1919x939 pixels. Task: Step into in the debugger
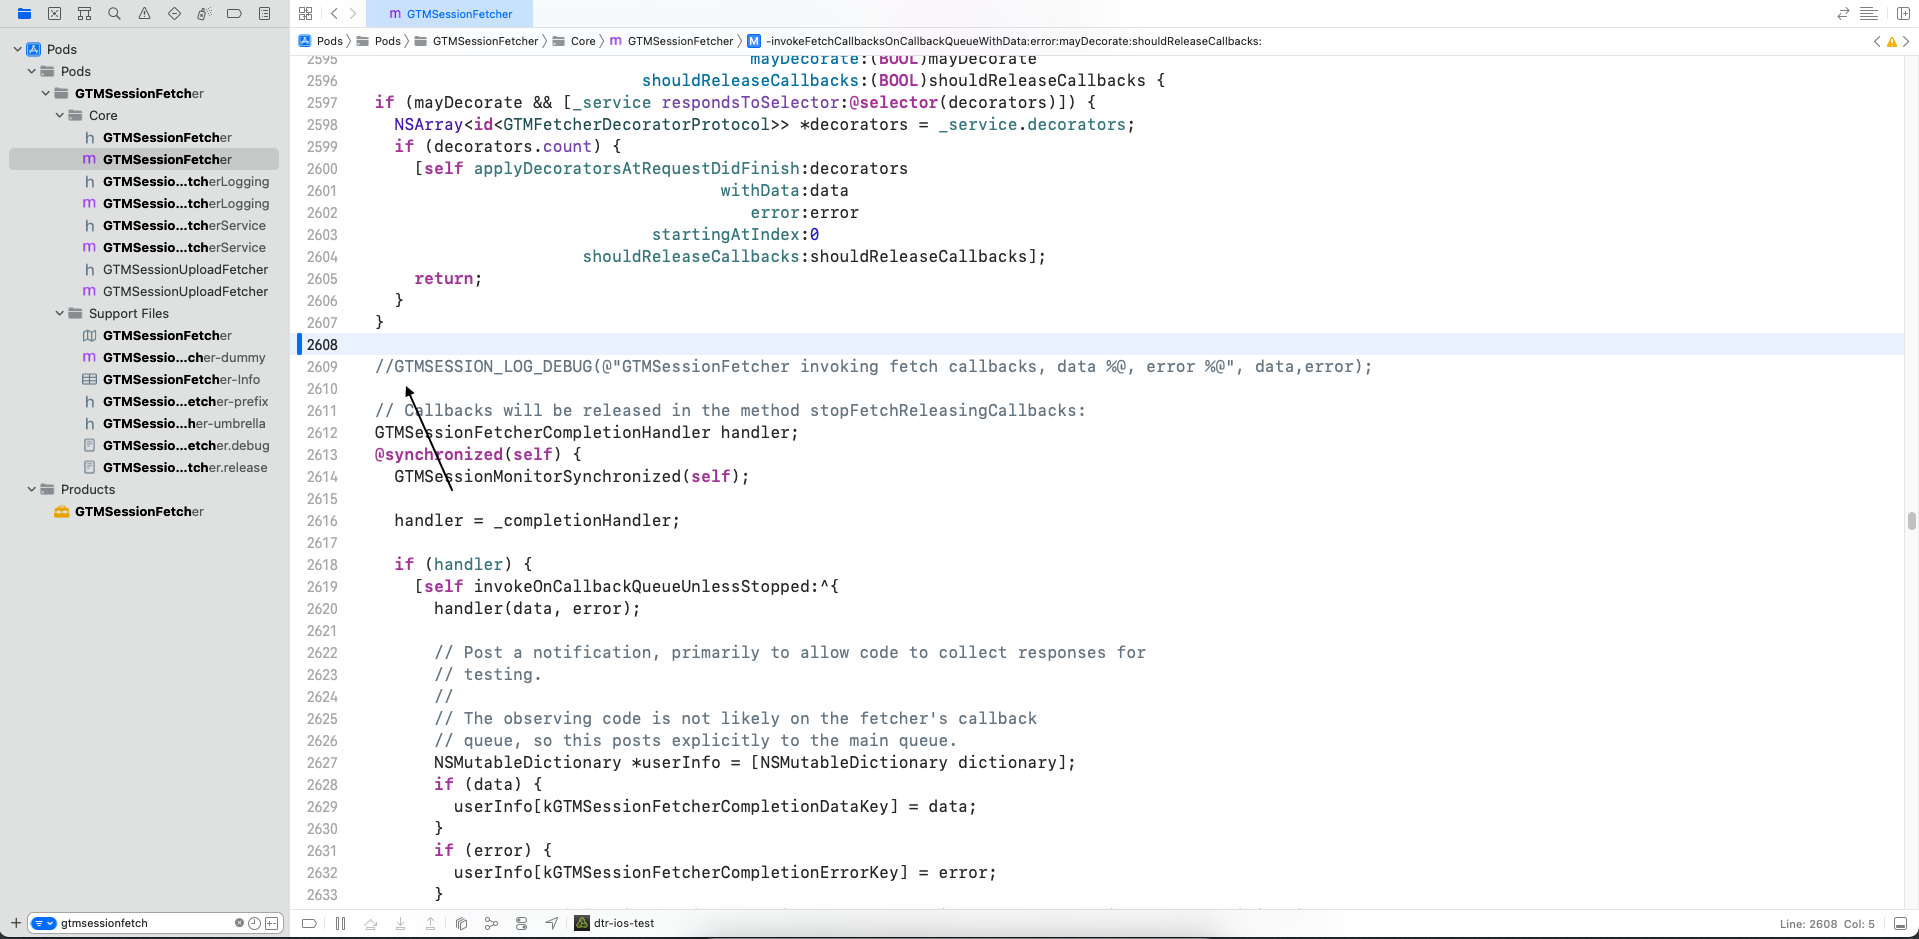(400, 923)
